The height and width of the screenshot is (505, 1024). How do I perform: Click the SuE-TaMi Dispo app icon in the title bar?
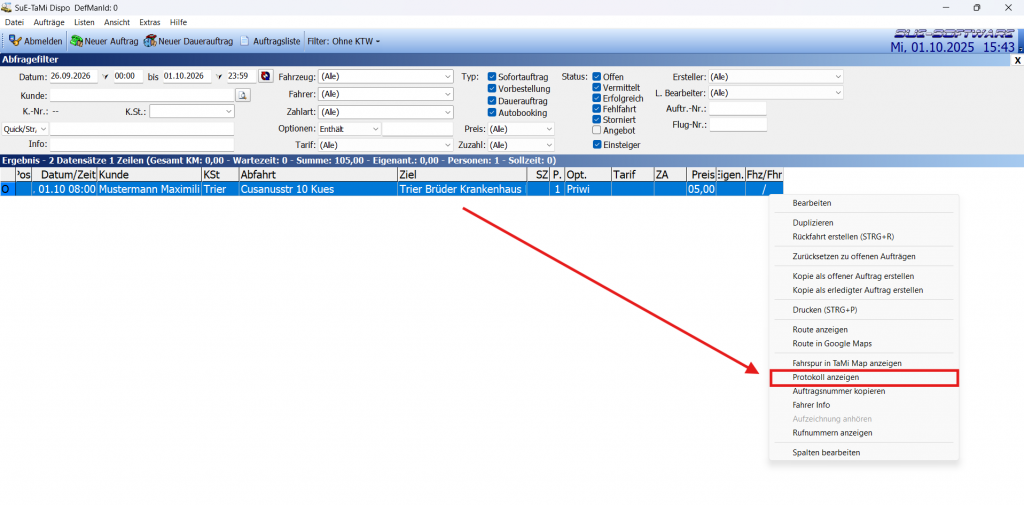coord(8,7)
